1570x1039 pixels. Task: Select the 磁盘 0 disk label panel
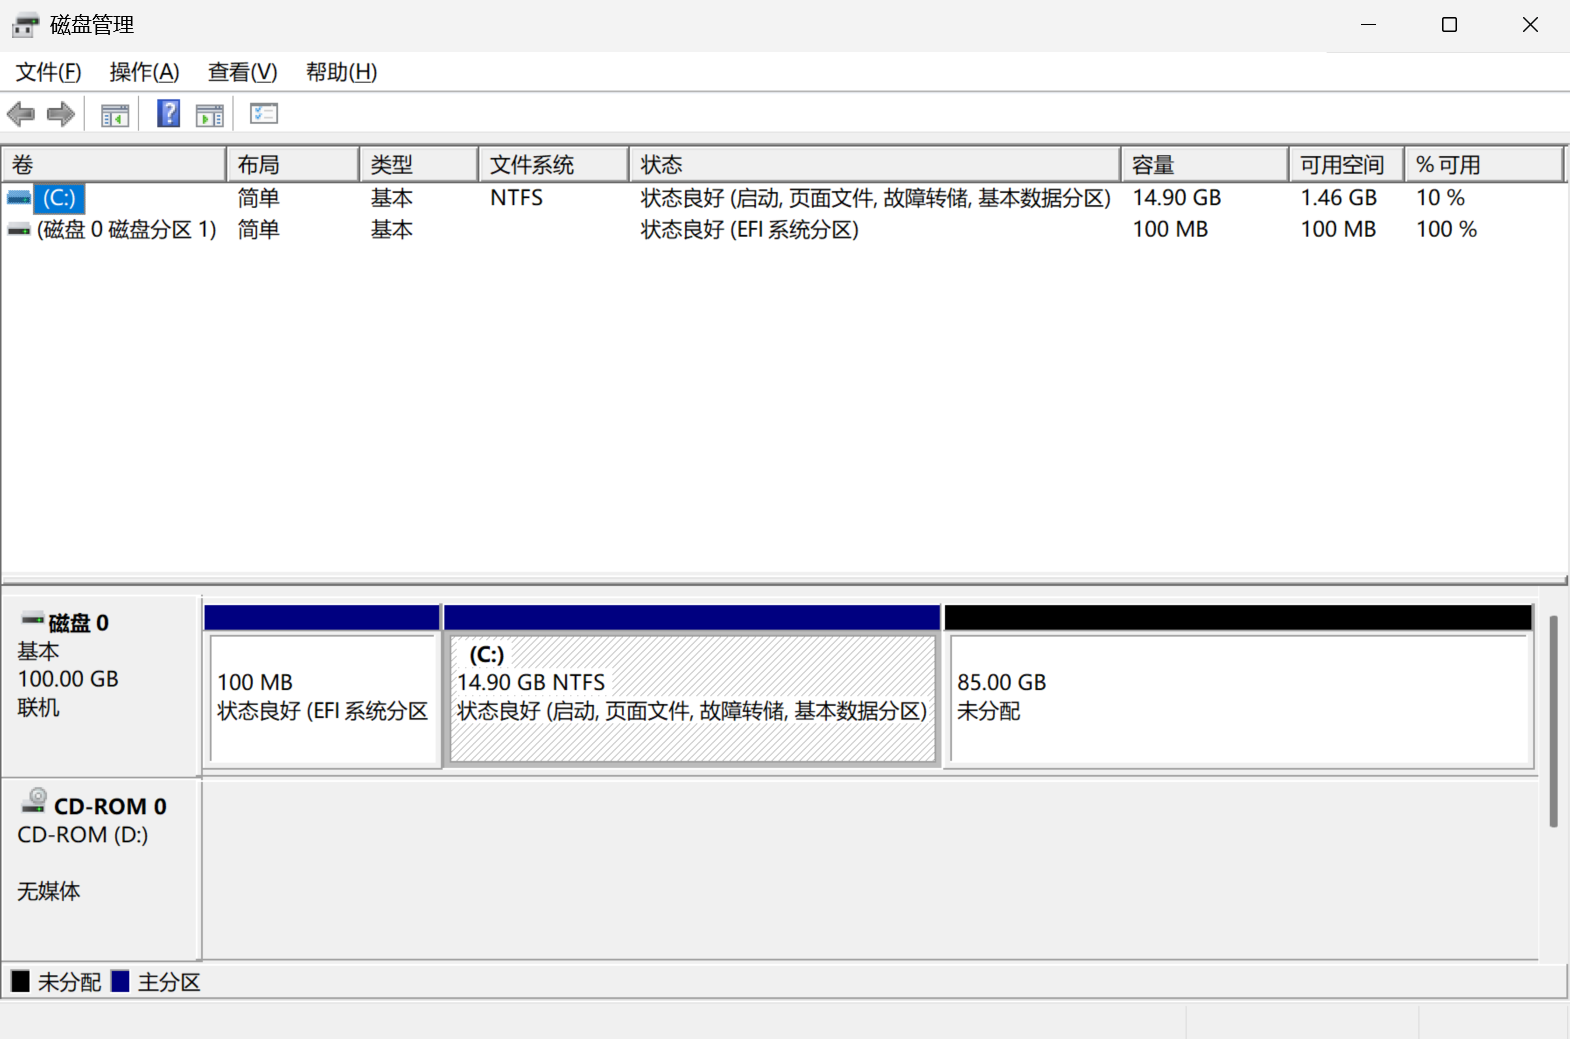pyautogui.click(x=101, y=686)
